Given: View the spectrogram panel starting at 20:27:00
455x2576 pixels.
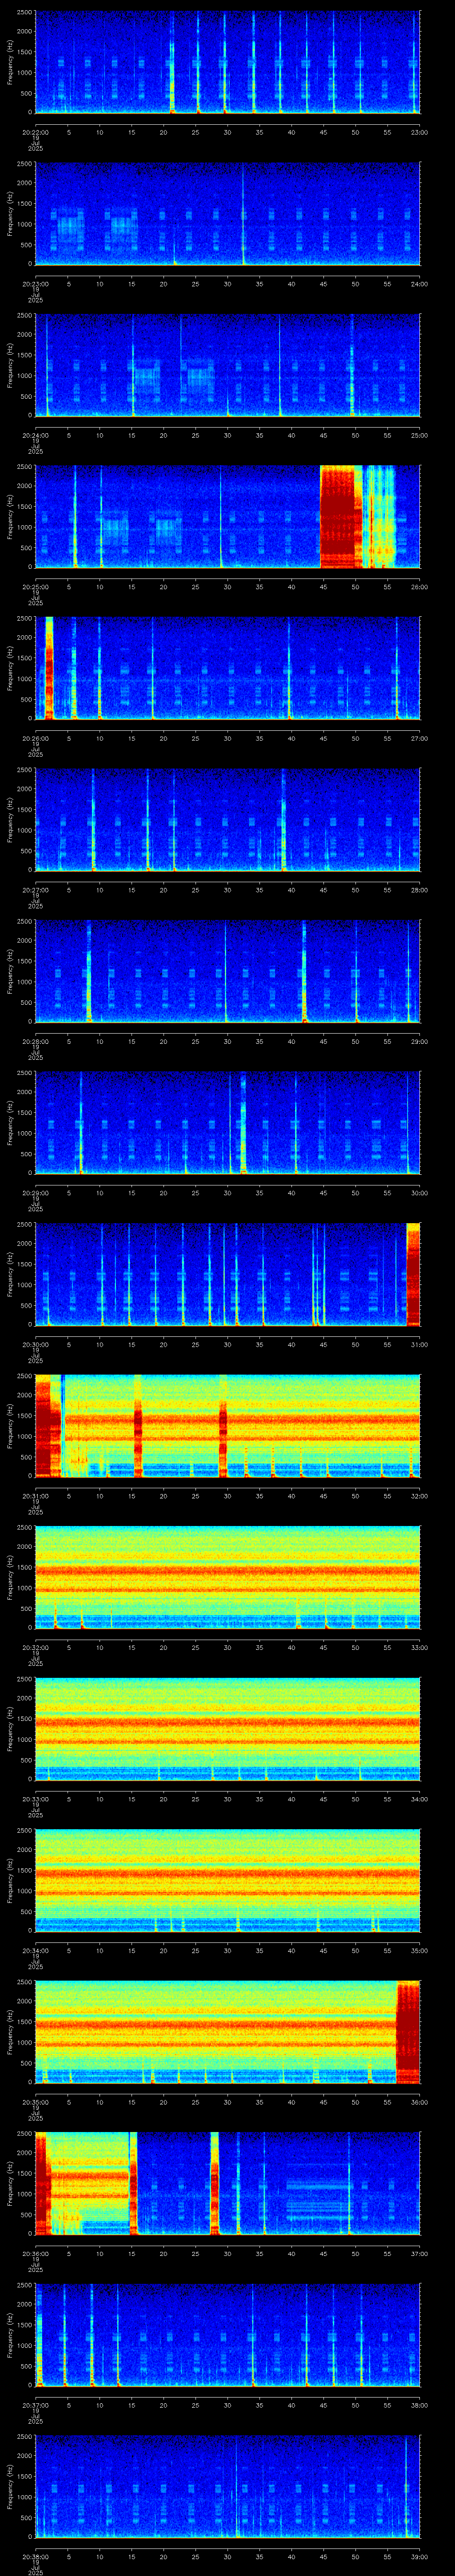Looking at the screenshot, I should [227, 820].
